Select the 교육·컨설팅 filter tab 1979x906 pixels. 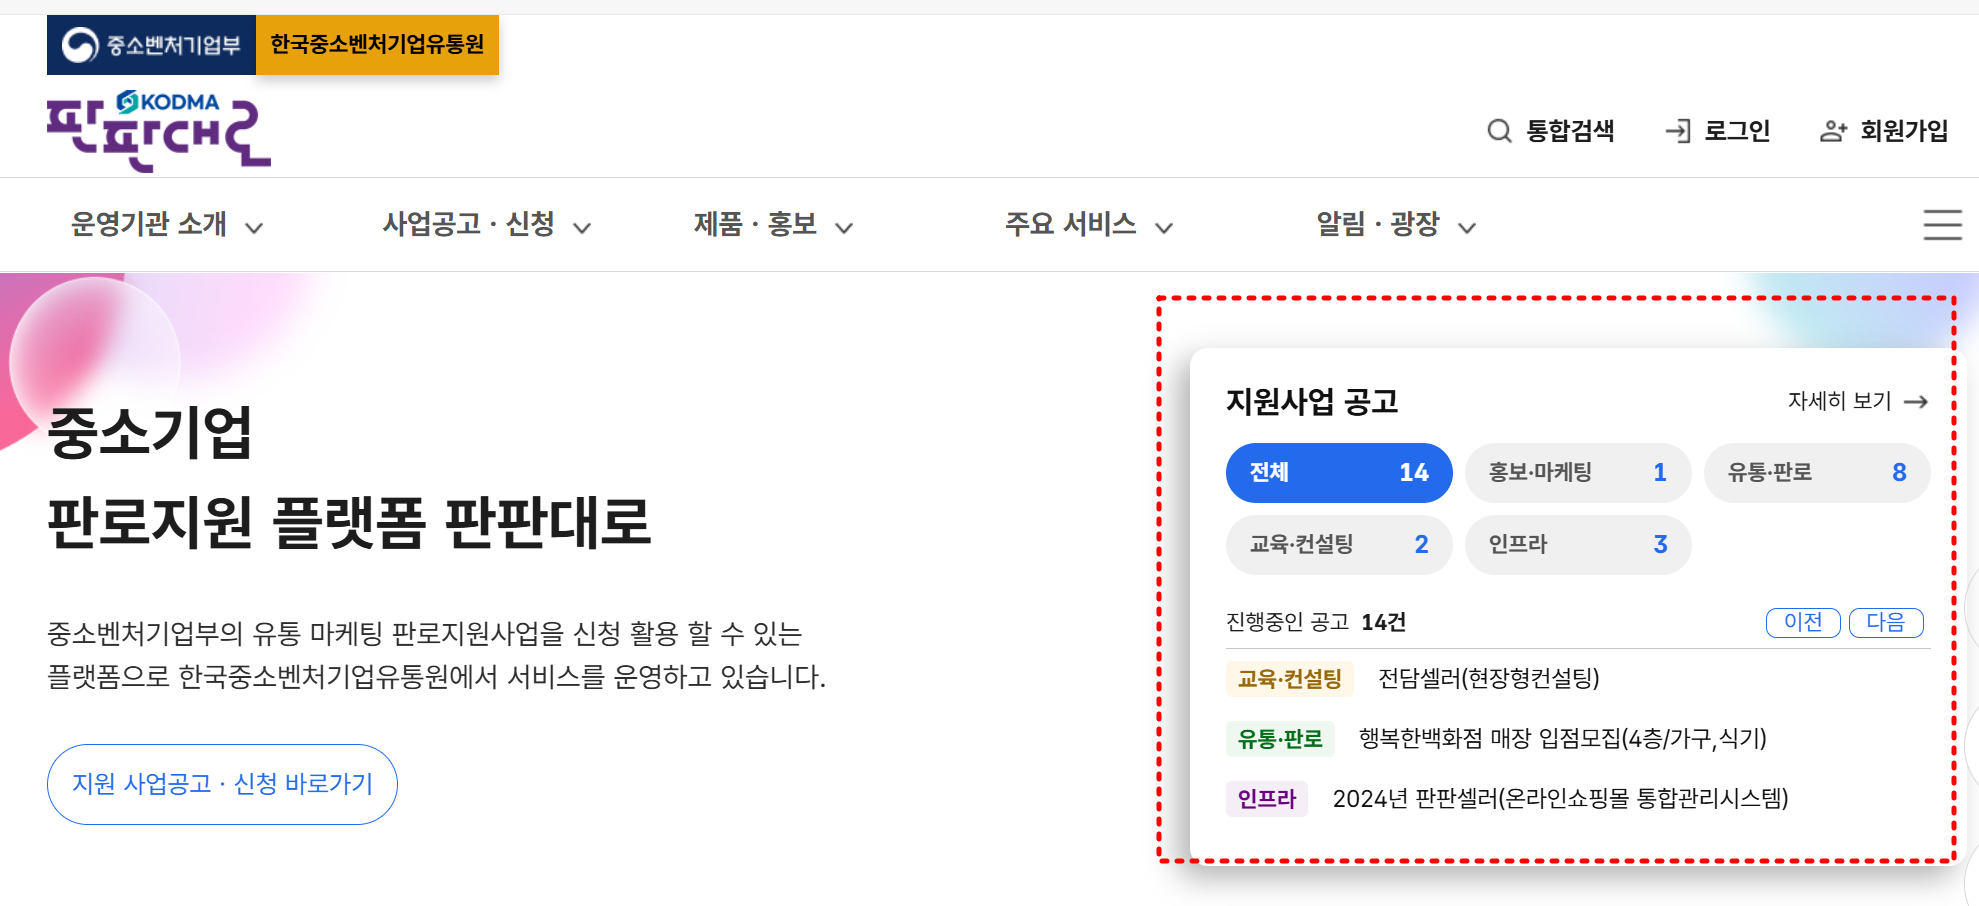[x=1339, y=545]
